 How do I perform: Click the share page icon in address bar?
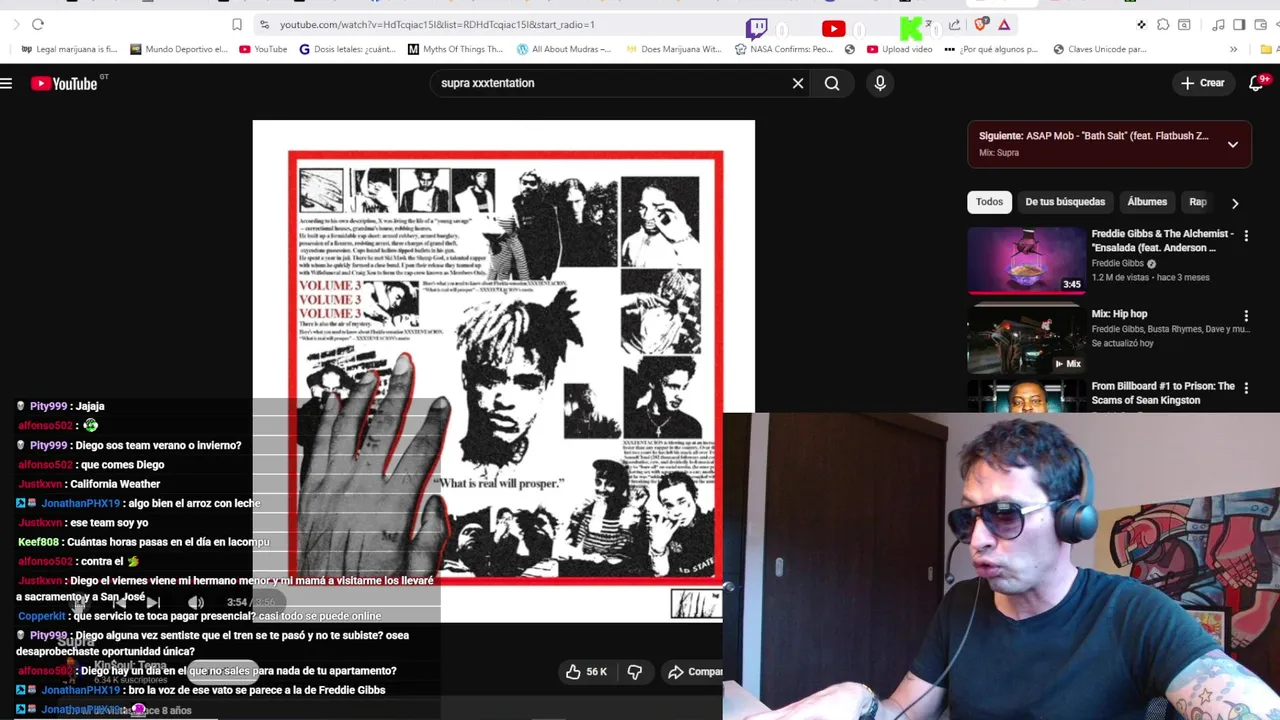pos(954,25)
